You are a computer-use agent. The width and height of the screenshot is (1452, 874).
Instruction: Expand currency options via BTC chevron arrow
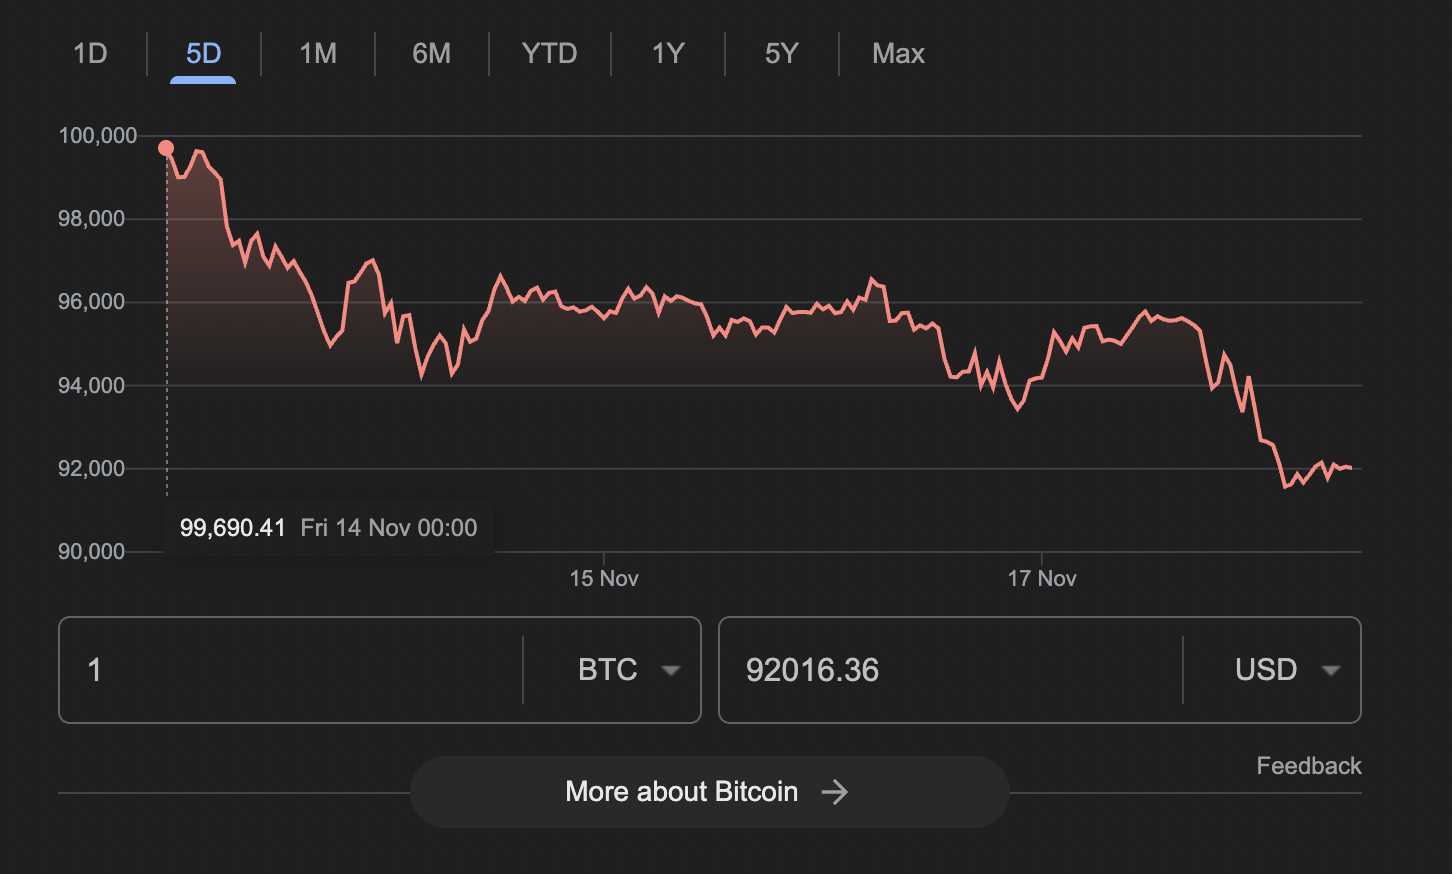click(670, 671)
